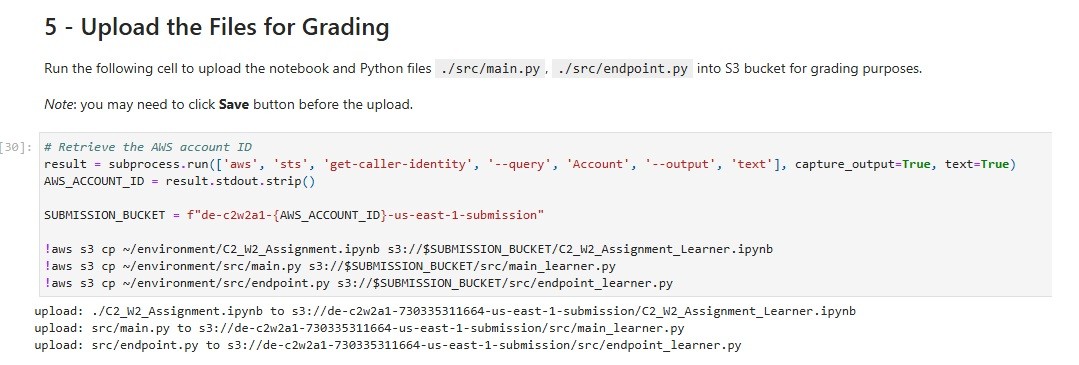Click the f-string "de-c2w2a1-...-submission" value
This screenshot has width=1079, height=365.
point(365,215)
